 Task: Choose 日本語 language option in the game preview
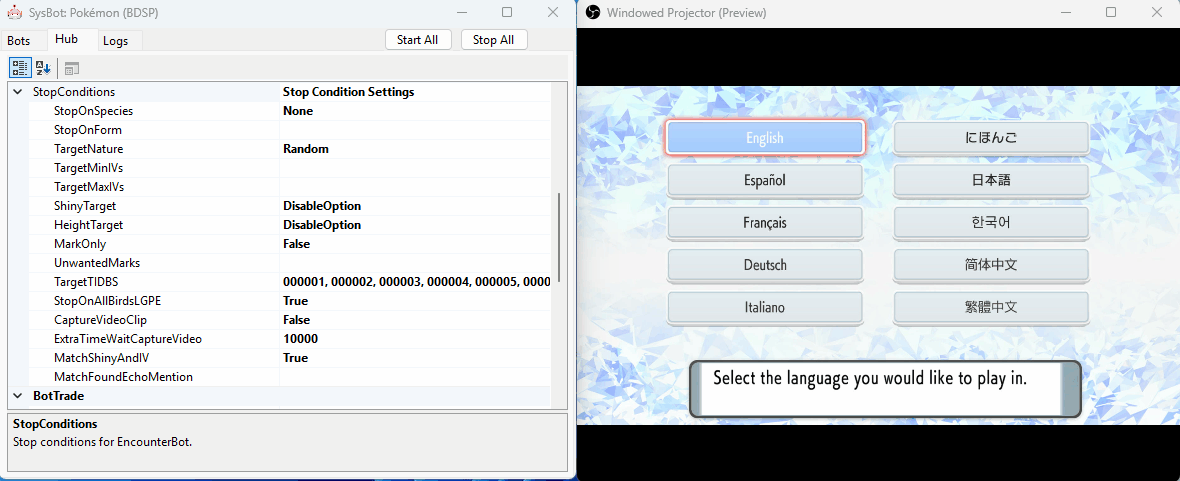(x=991, y=181)
